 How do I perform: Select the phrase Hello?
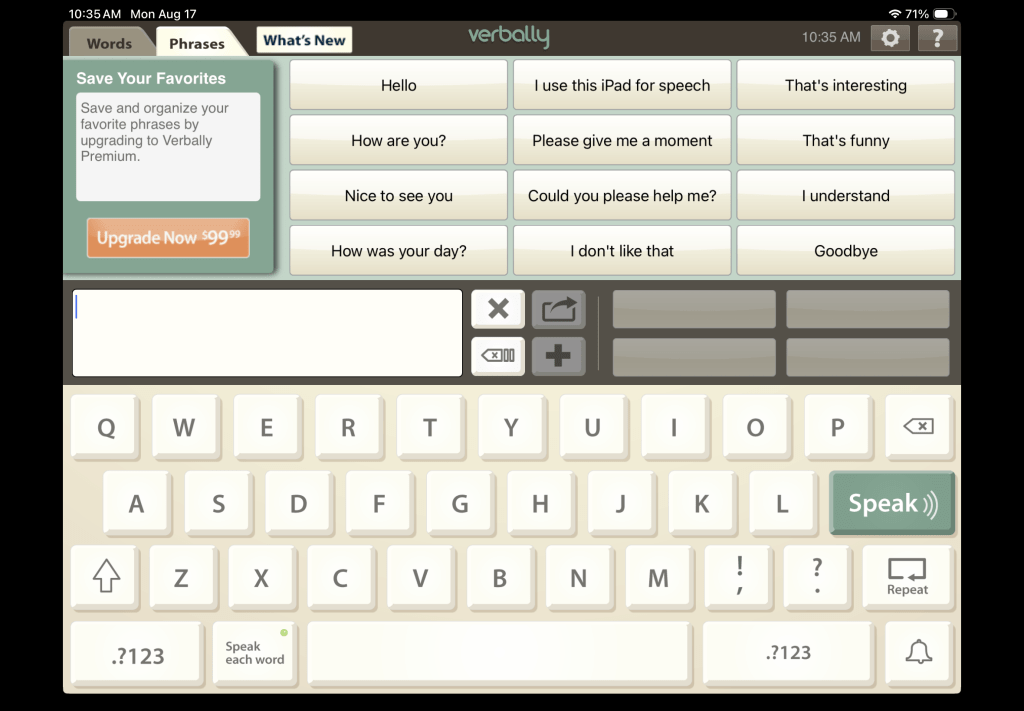click(x=398, y=85)
